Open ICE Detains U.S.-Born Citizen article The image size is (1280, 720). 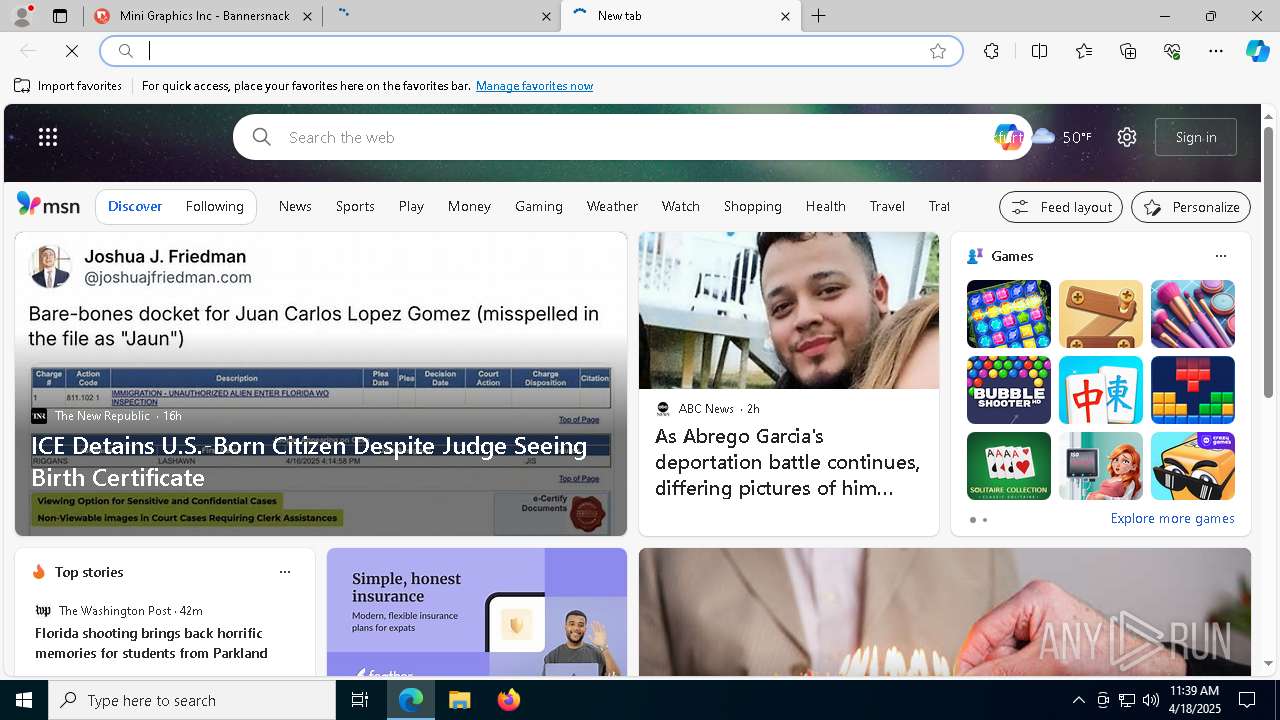tap(309, 461)
